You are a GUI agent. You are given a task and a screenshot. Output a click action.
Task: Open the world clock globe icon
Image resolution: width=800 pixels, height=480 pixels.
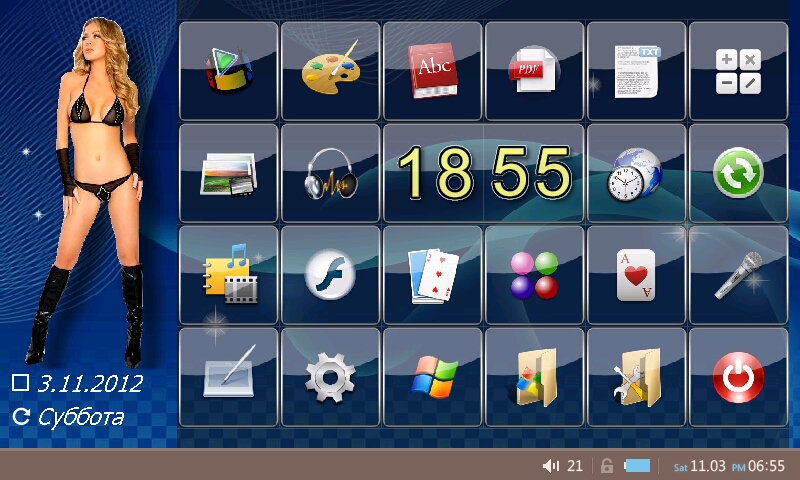click(x=637, y=173)
